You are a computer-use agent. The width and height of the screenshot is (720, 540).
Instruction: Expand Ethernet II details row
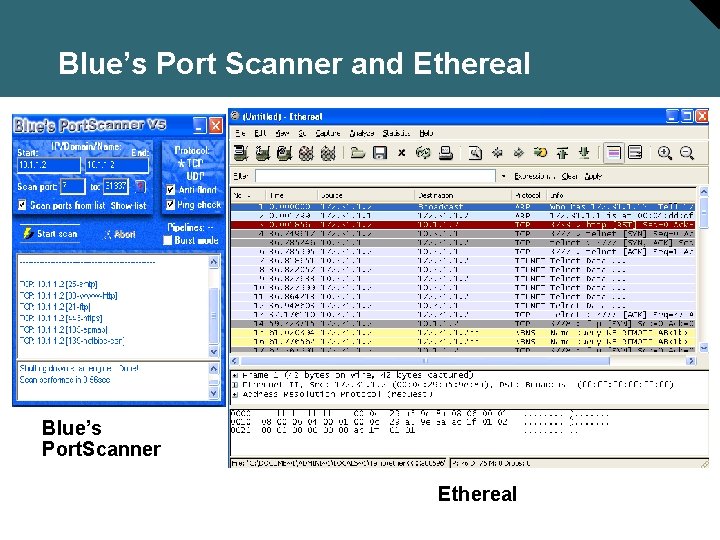tap(235, 384)
